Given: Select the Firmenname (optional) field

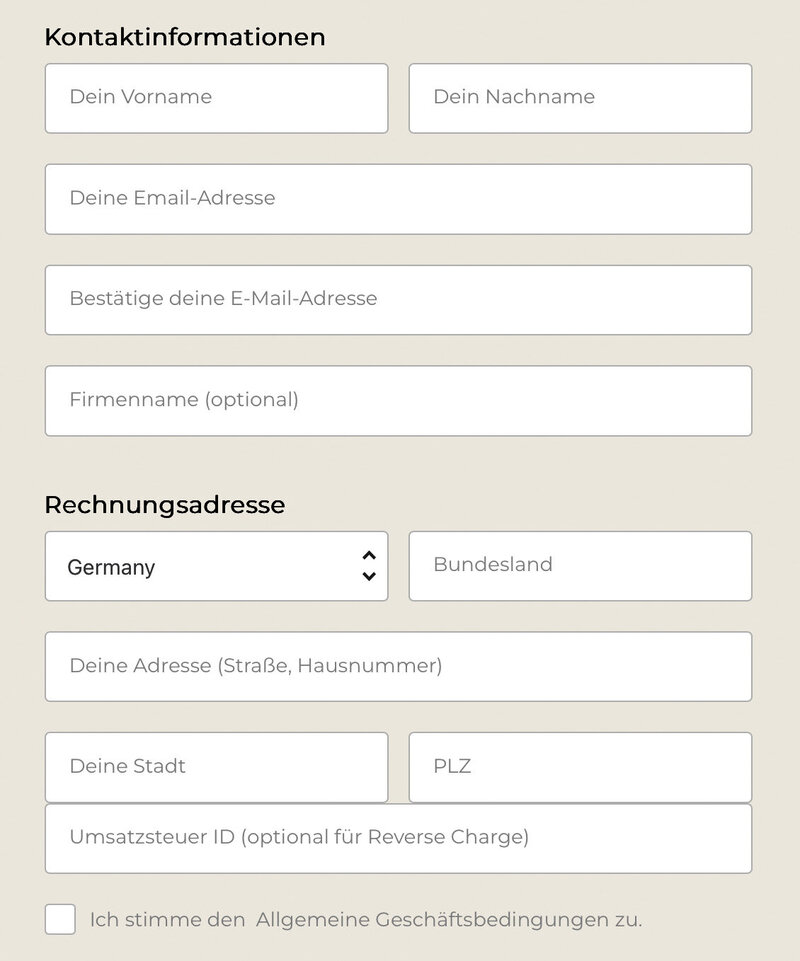Looking at the screenshot, I should point(398,401).
